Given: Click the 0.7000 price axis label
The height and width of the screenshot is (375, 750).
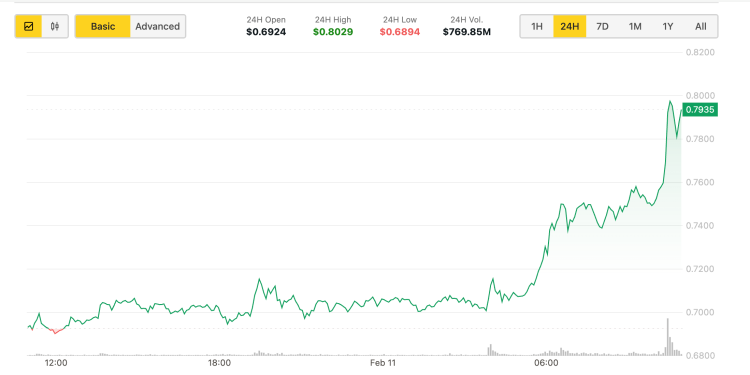Looking at the screenshot, I should pos(700,312).
